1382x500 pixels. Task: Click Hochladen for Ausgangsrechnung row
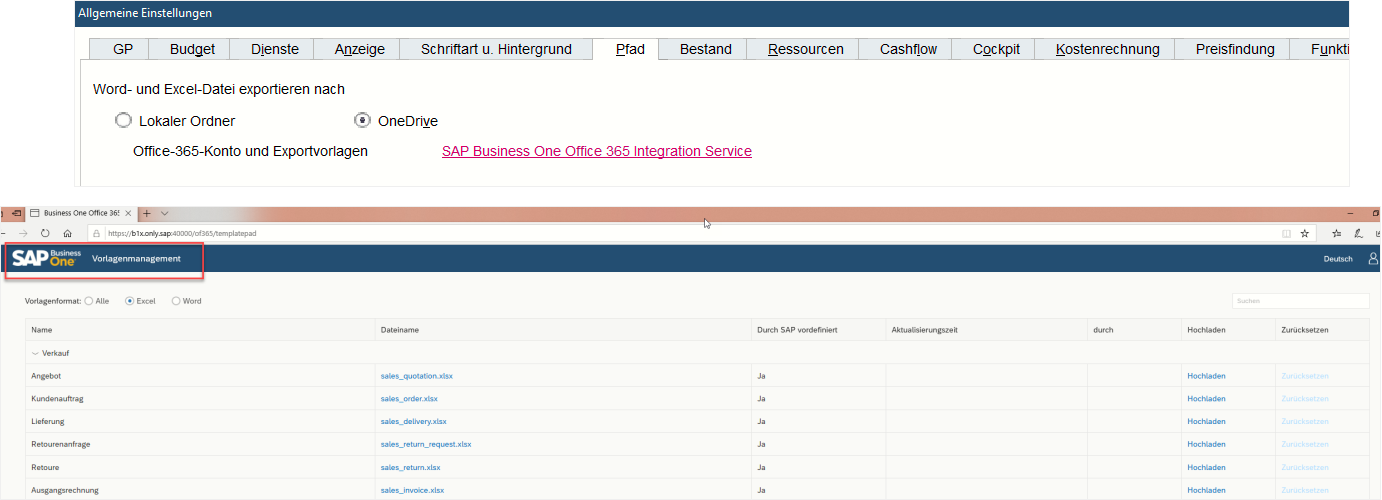click(x=1206, y=490)
